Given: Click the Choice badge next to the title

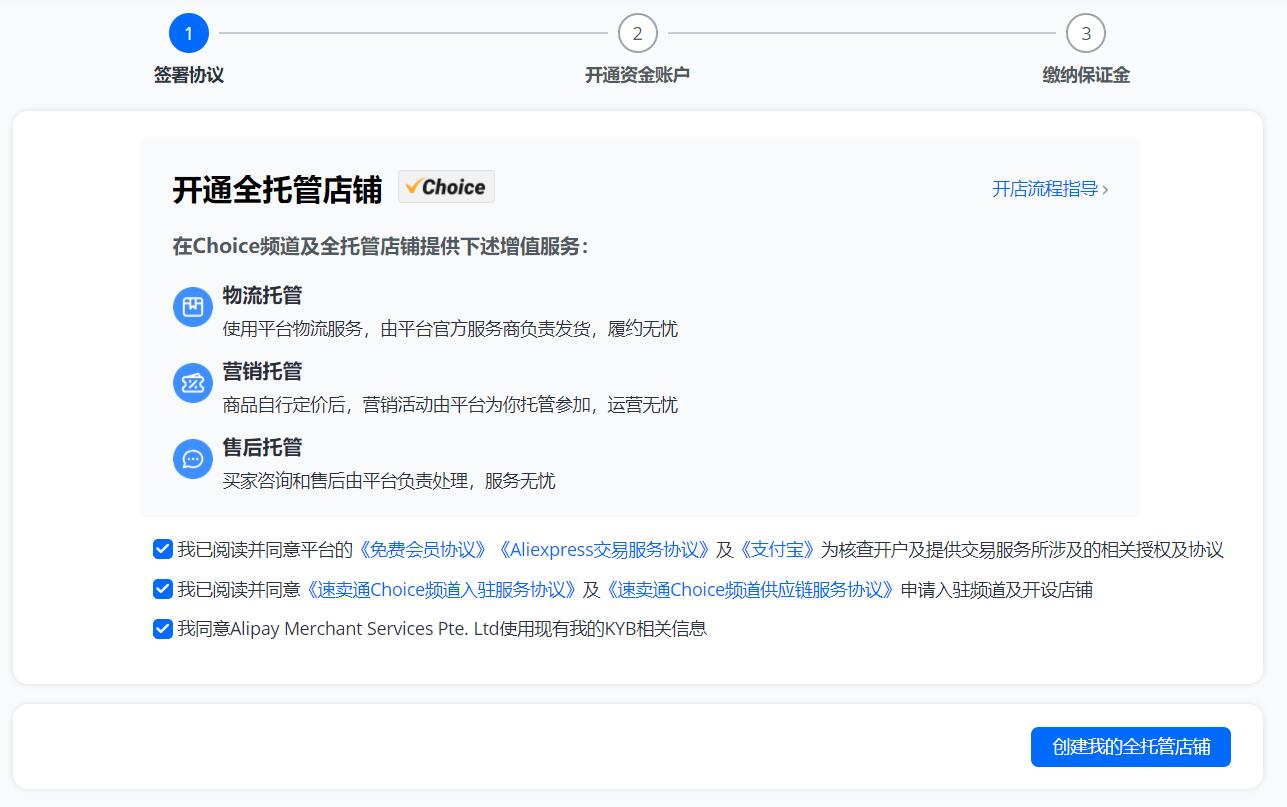Looking at the screenshot, I should tap(446, 186).
